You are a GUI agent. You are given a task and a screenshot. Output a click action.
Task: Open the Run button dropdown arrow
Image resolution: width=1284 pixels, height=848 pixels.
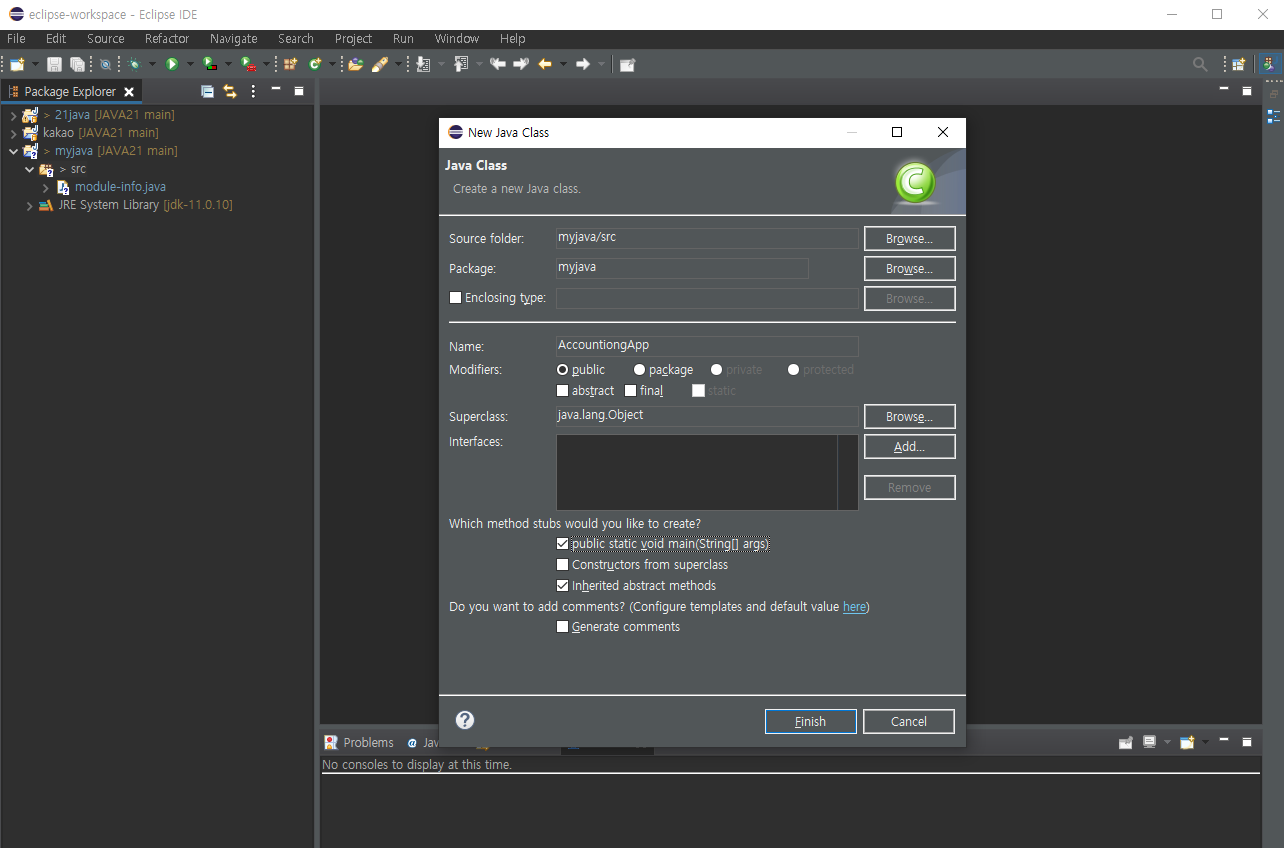190,64
